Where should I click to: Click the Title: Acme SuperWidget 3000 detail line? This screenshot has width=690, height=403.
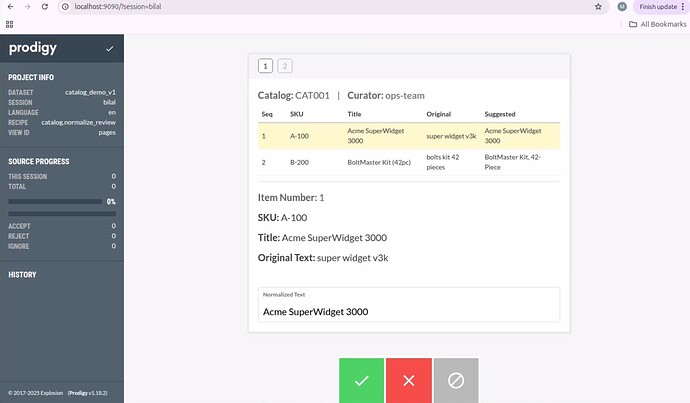pyautogui.click(x=322, y=238)
